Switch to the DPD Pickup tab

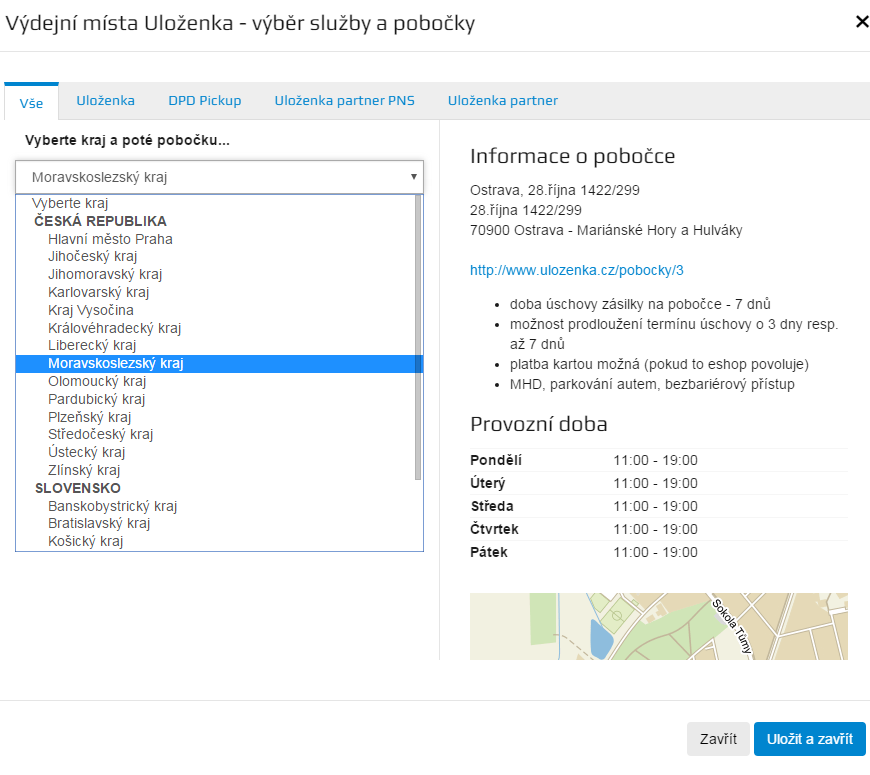click(205, 100)
